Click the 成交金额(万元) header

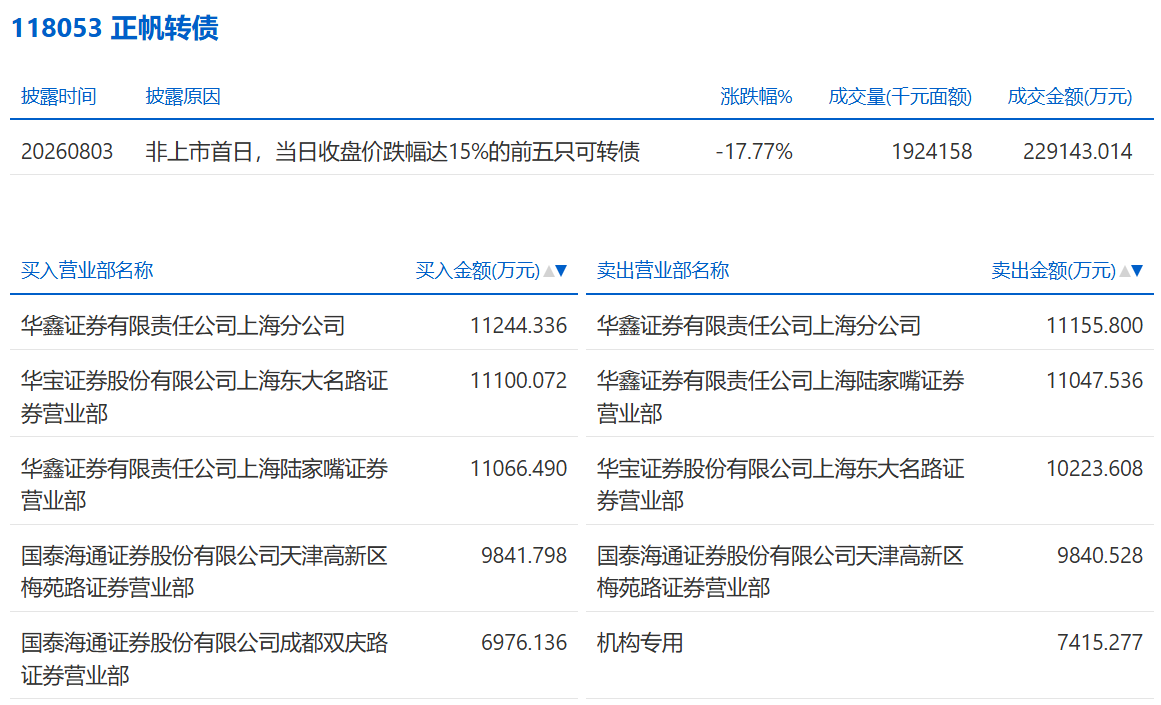[1069, 97]
